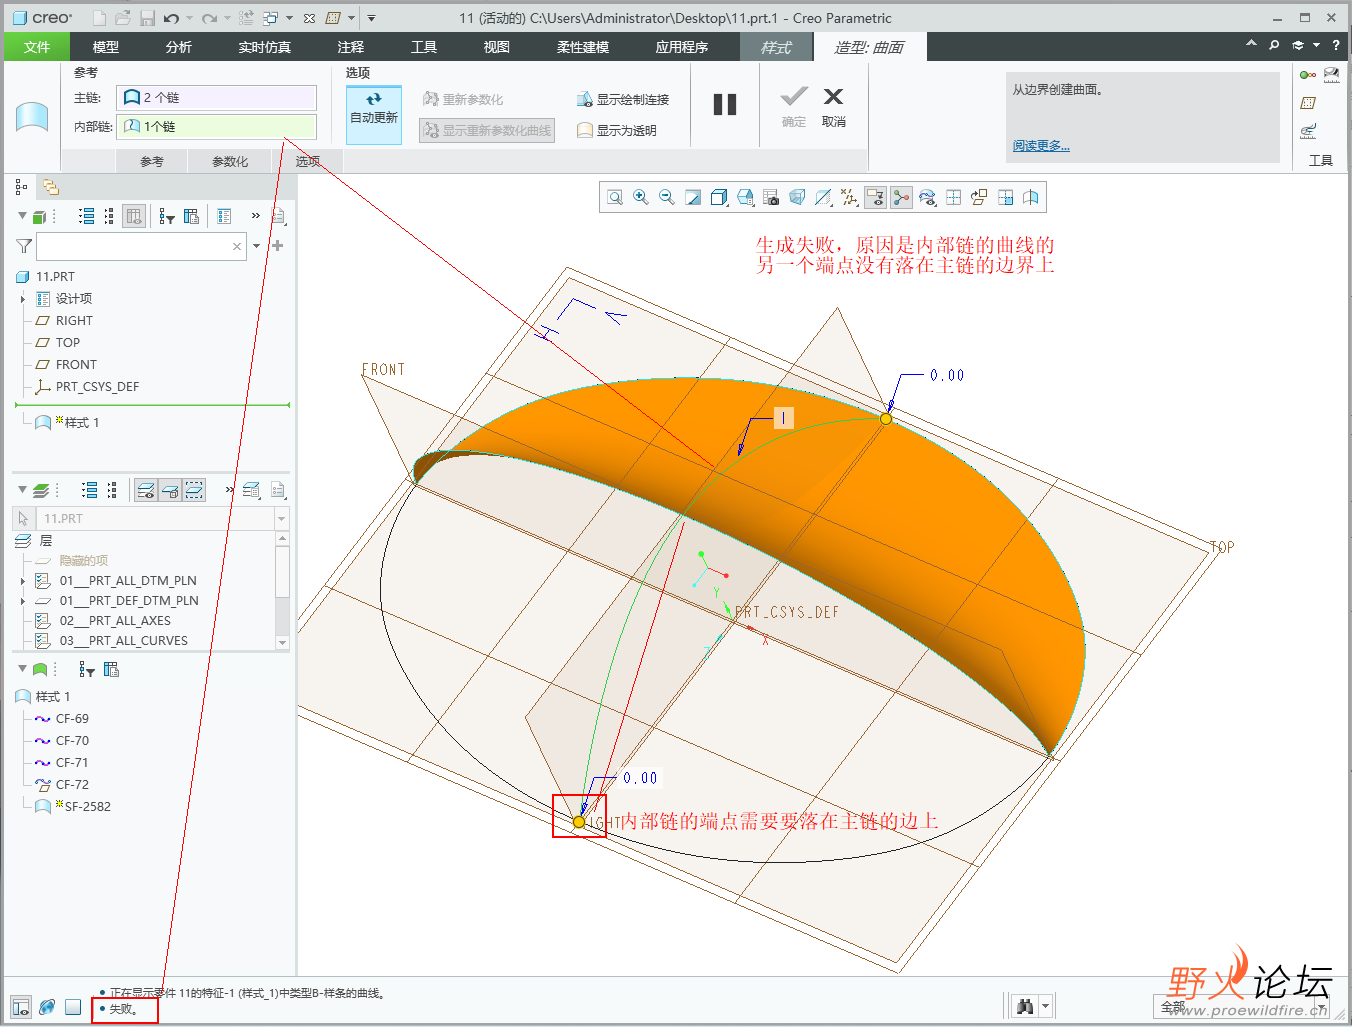
Task: Click the Zoom Out magnifier icon
Action: pos(667,198)
